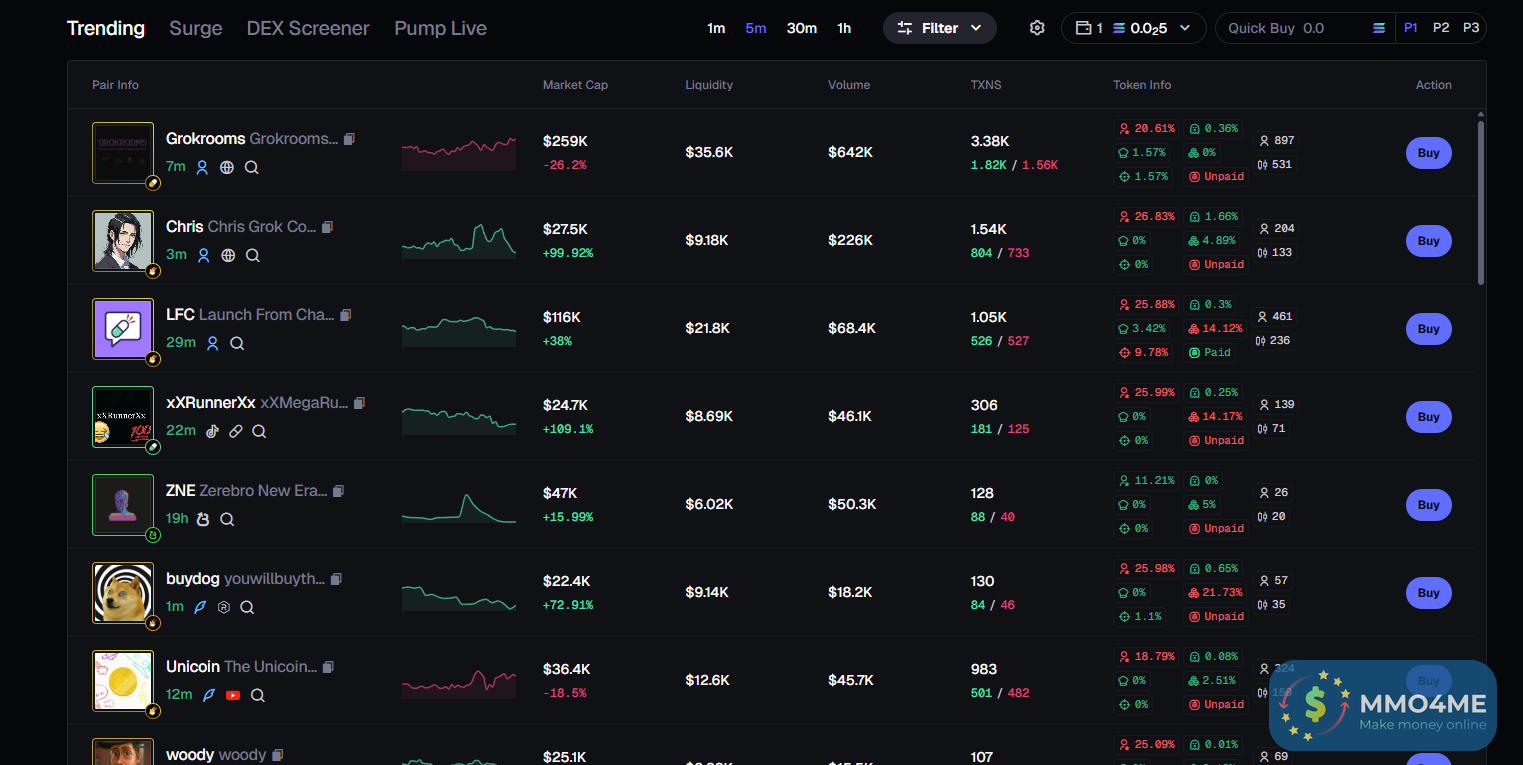Open the wallet selector dropdown
Viewport: 1523px width, 765px height.
click(1132, 28)
